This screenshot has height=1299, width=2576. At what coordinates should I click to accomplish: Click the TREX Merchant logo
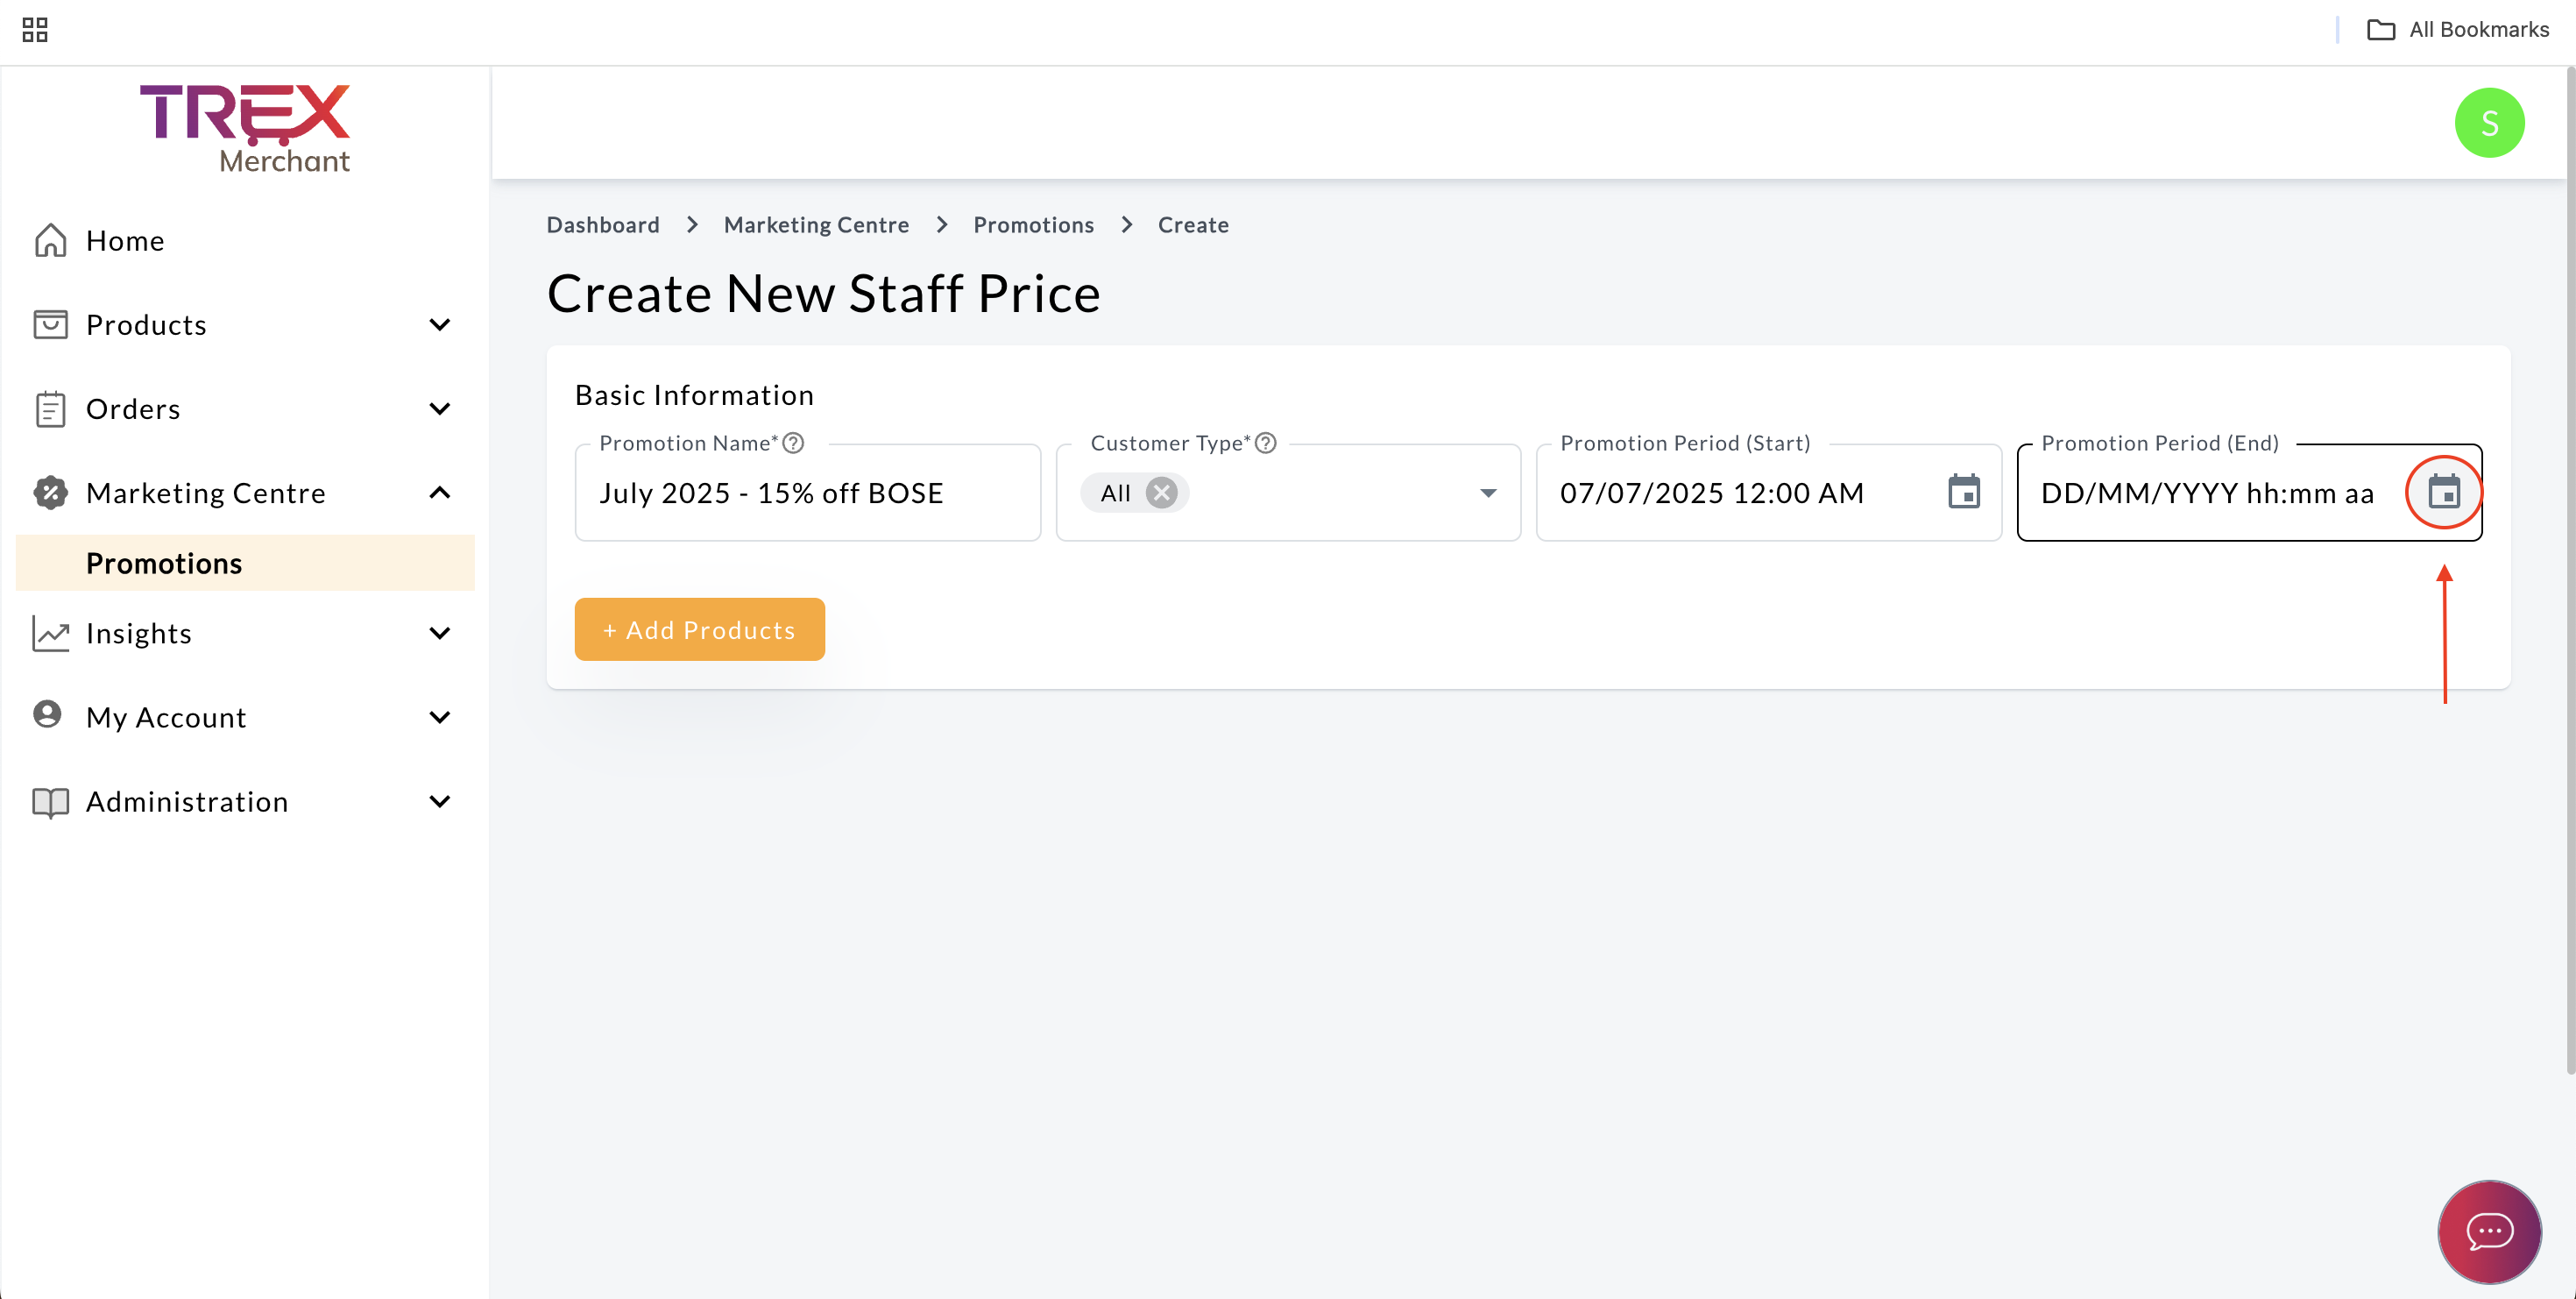coord(245,129)
